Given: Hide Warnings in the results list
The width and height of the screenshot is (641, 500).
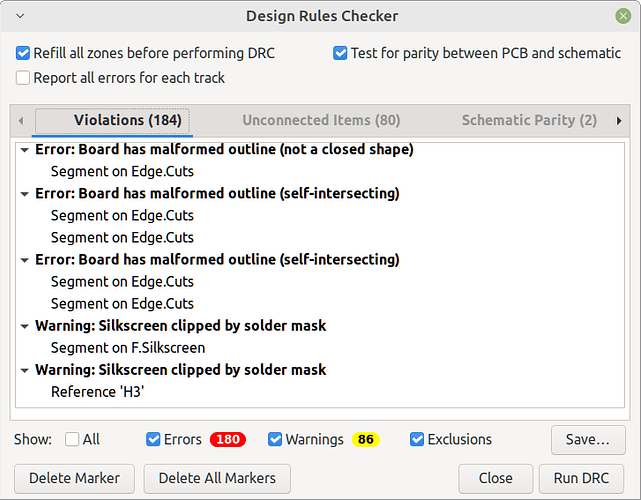Looking at the screenshot, I should (275, 439).
